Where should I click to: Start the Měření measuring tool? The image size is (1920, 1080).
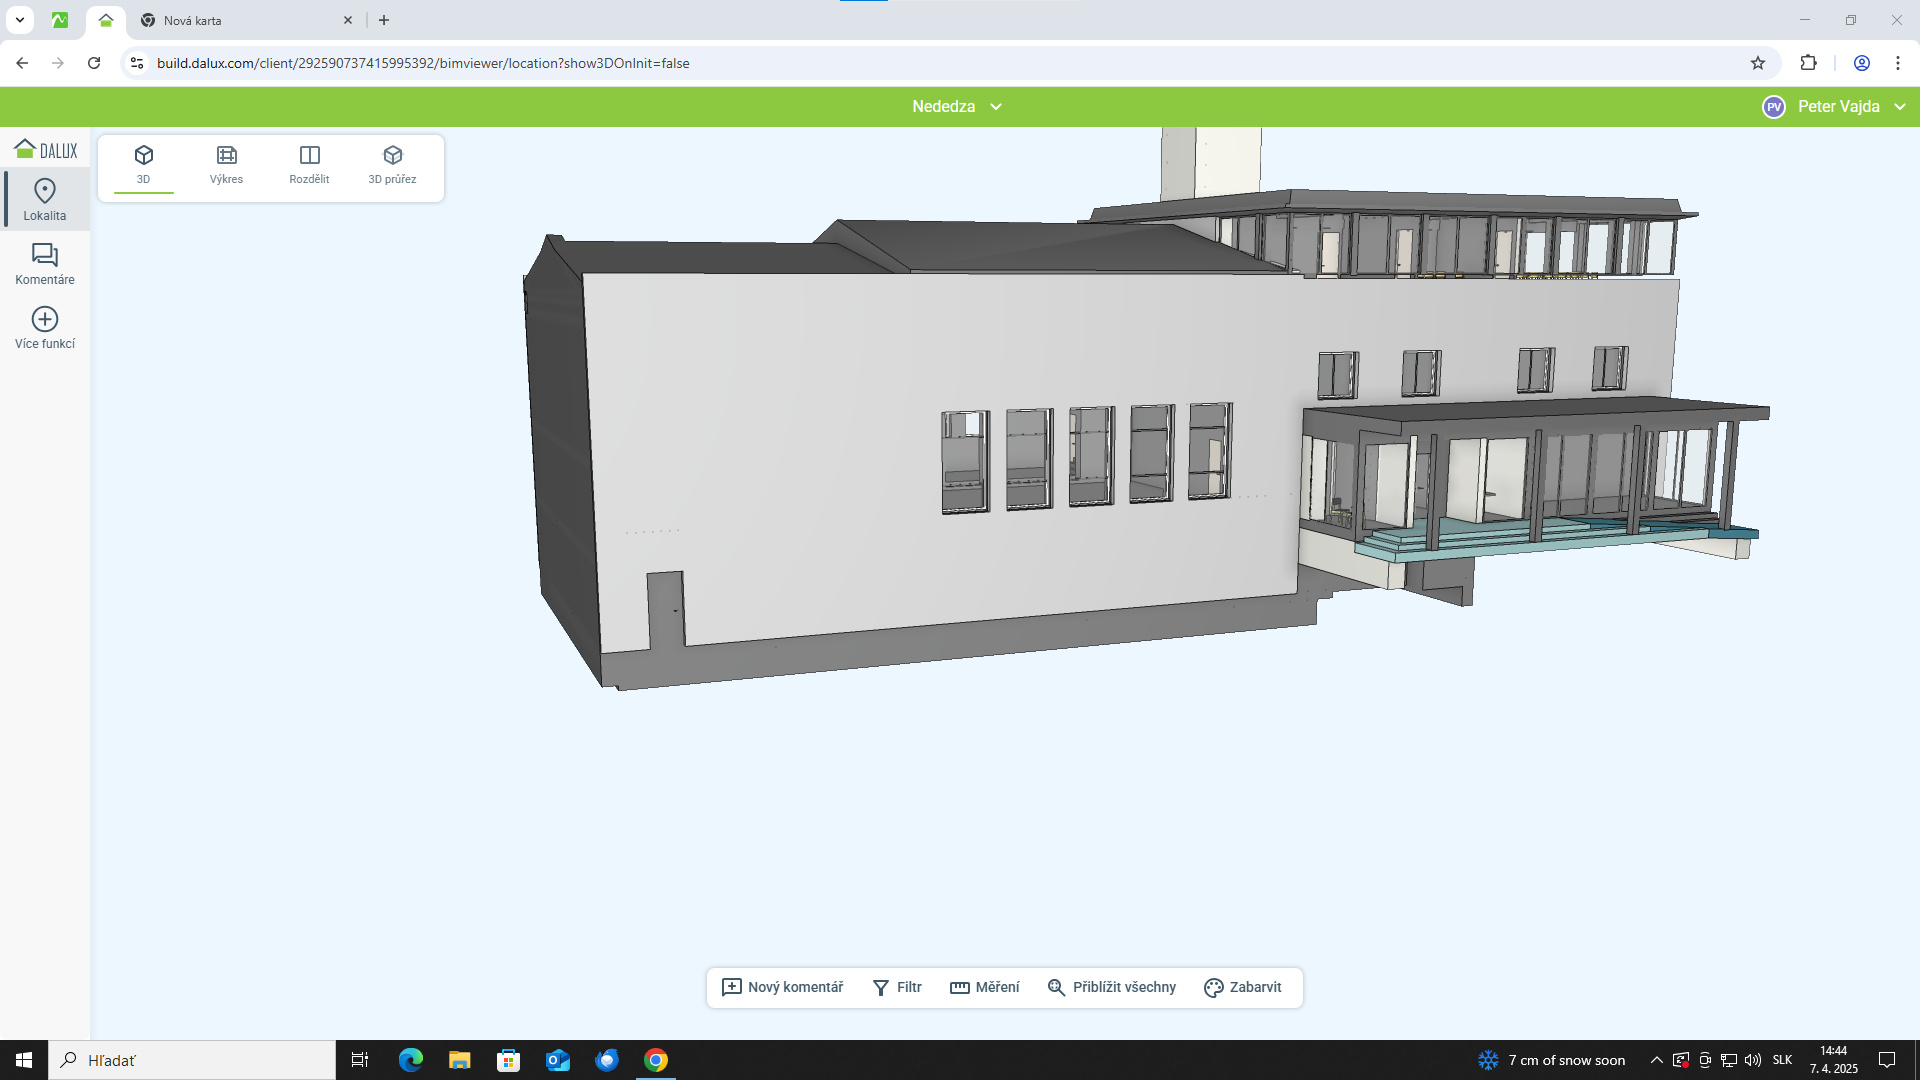pos(985,987)
